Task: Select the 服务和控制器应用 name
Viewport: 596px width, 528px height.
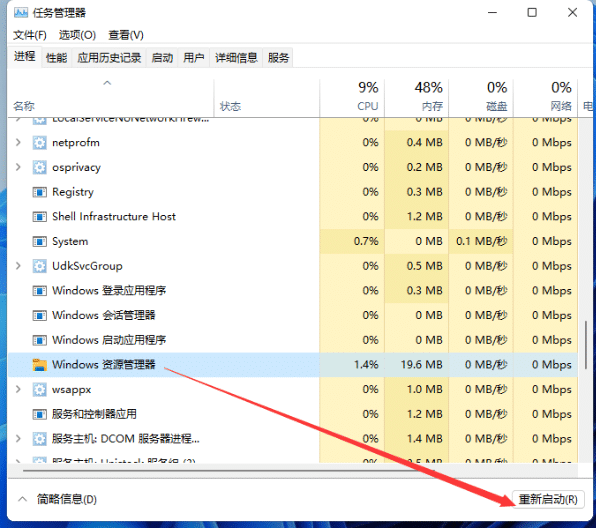Action: (x=94, y=414)
